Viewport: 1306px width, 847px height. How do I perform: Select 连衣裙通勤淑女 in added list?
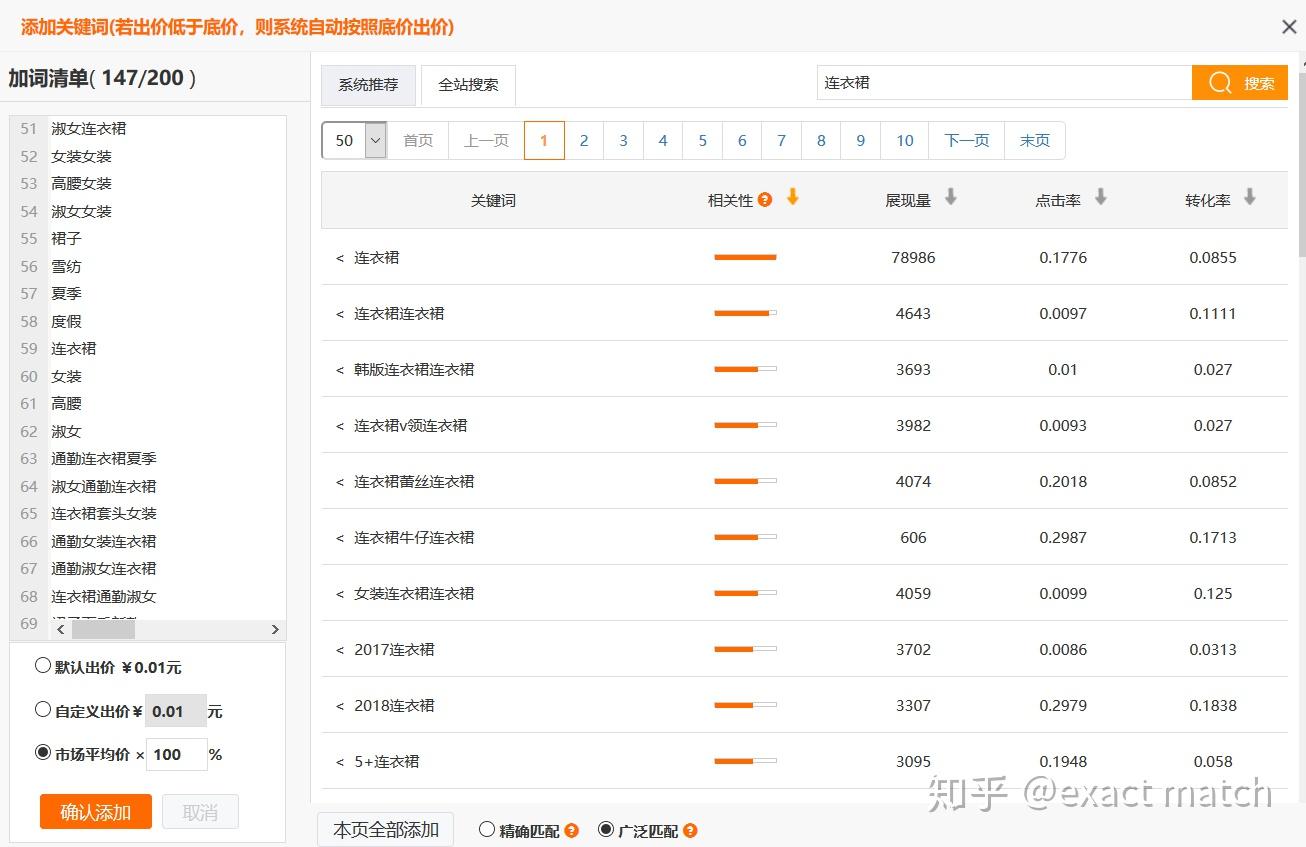[104, 597]
